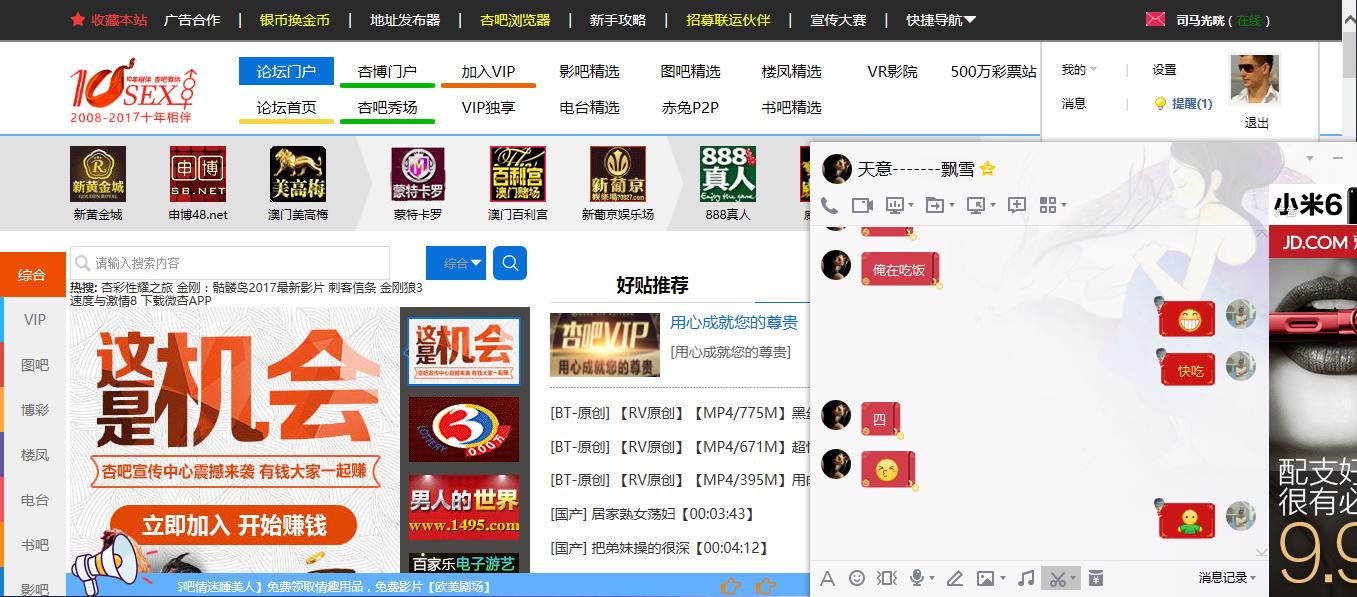This screenshot has height=597, width=1357.
Task: Click 退出 logout link
Action: tap(1257, 123)
